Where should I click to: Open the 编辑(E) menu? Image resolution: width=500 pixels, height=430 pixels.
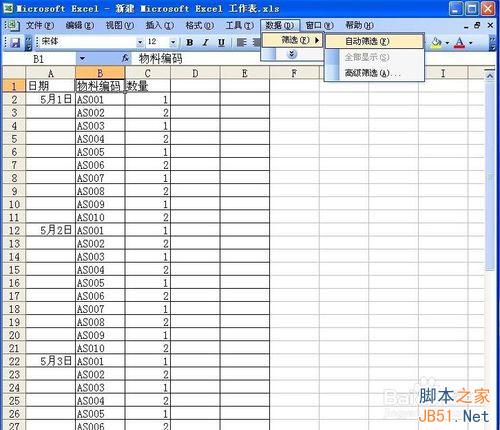coord(80,25)
